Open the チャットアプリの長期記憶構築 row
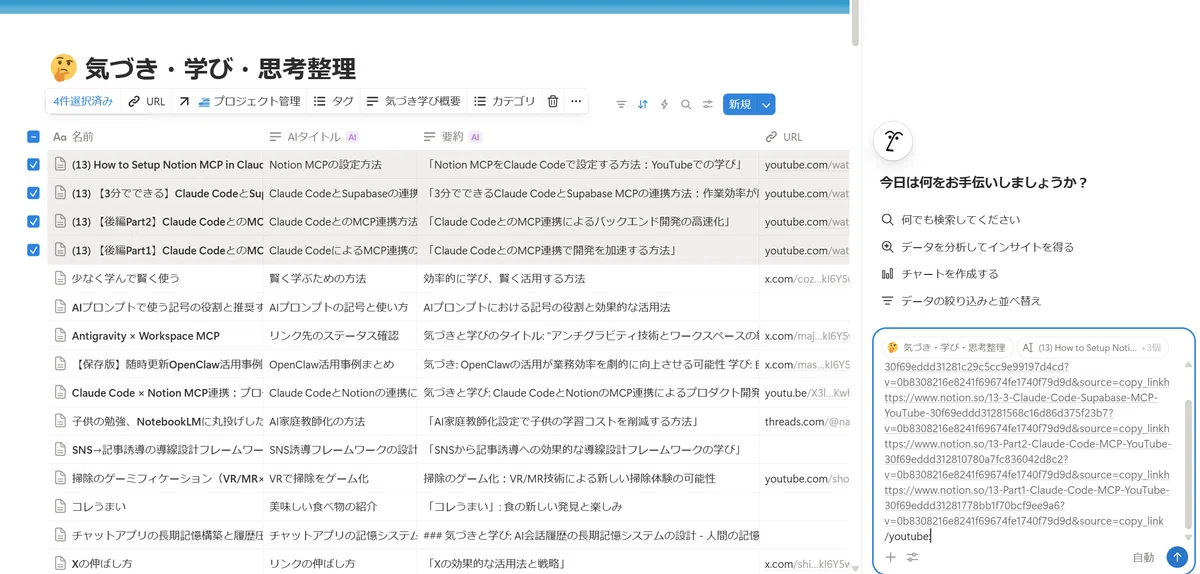This screenshot has height=574, width=1200. pyautogui.click(x=167, y=535)
